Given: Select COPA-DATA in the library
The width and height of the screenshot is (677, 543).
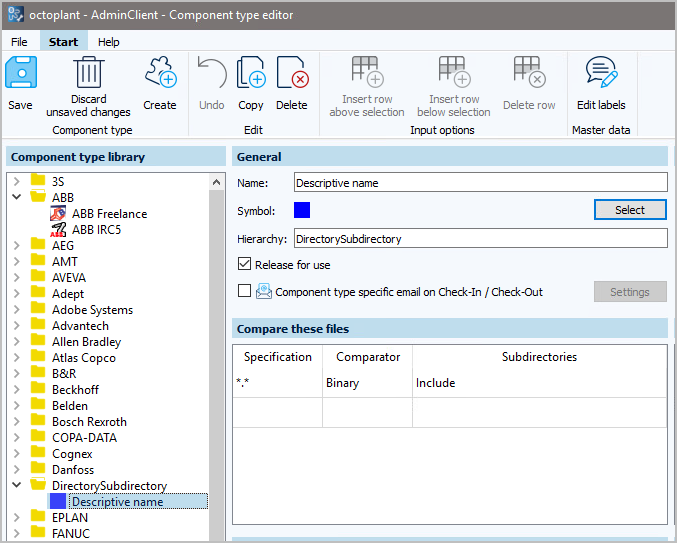Looking at the screenshot, I should (x=84, y=437).
